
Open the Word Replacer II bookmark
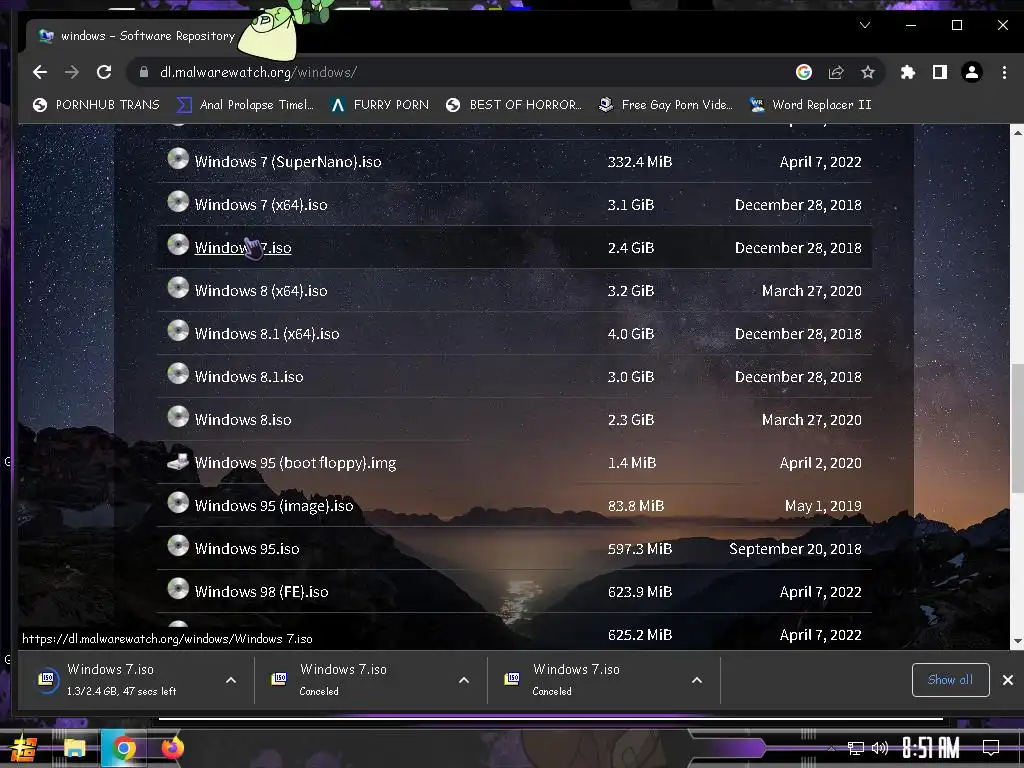tap(810, 104)
